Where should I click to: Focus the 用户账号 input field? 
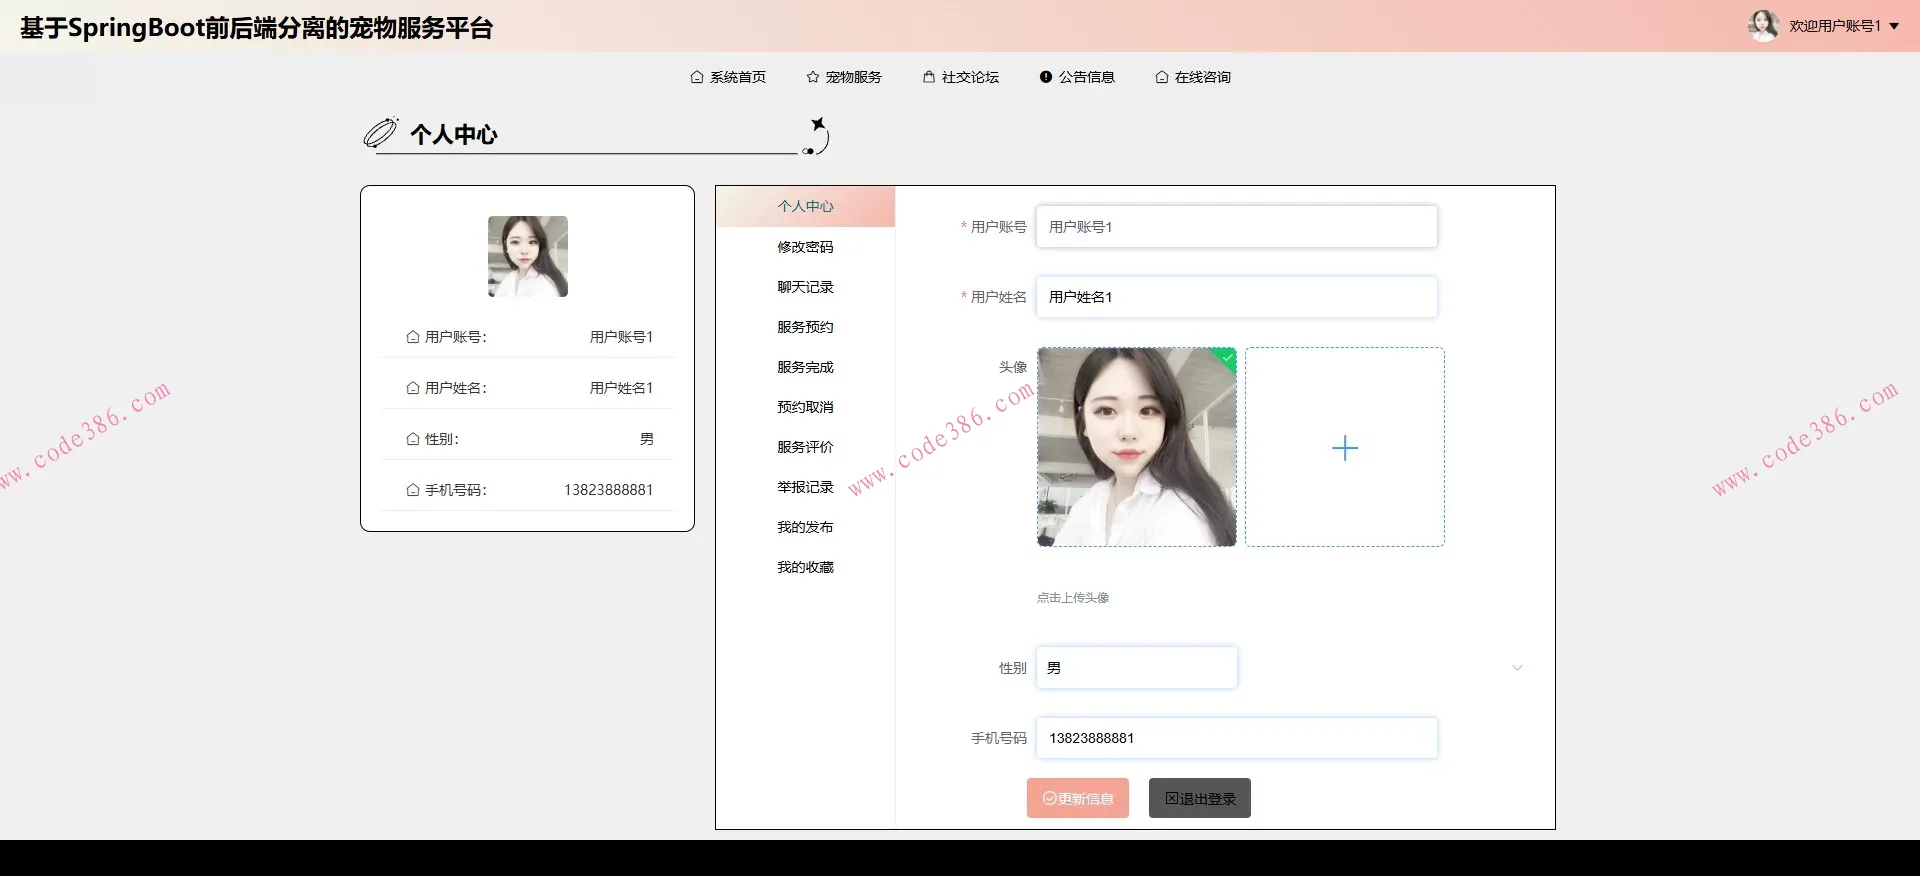coord(1237,227)
